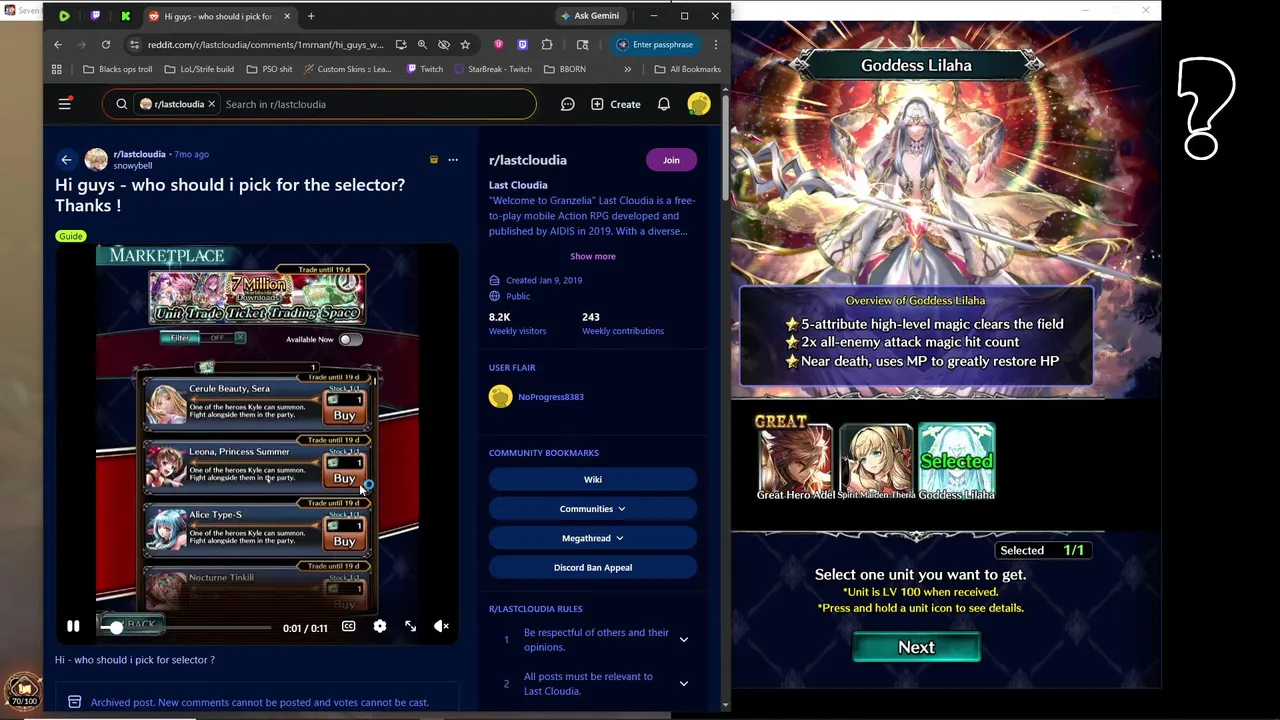
Task: Bookmark this page with the star icon
Action: (465, 44)
